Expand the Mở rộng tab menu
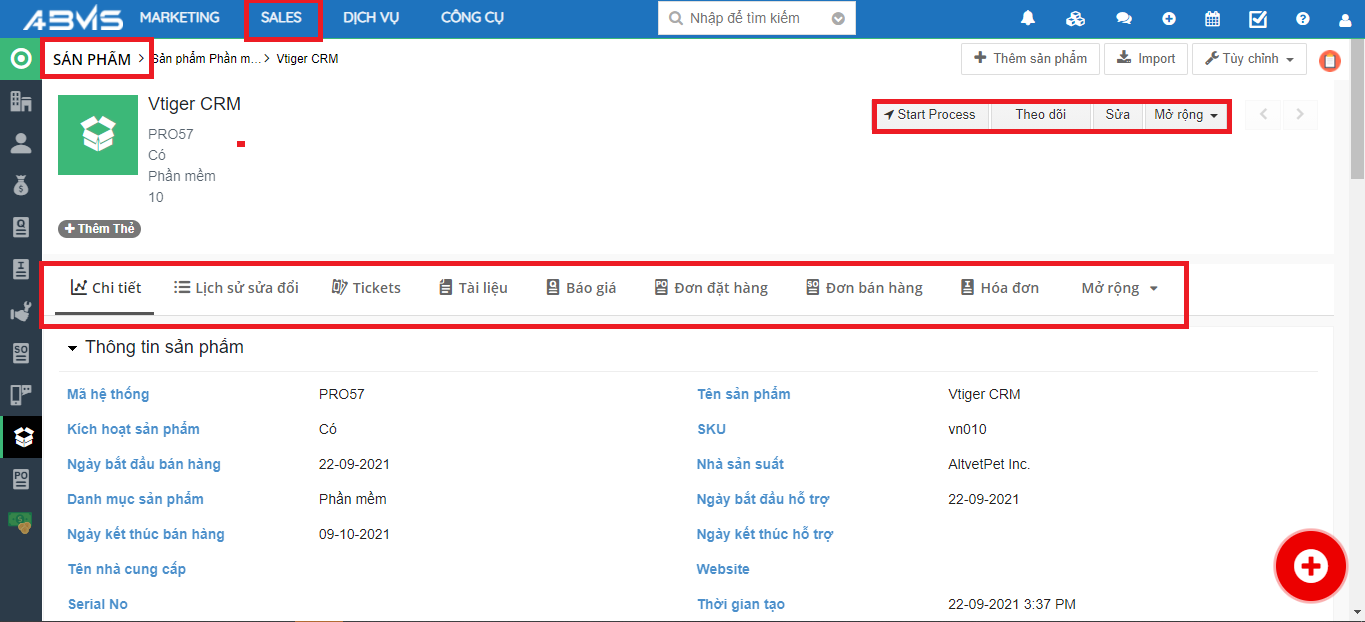This screenshot has width=1365, height=622. 1119,288
